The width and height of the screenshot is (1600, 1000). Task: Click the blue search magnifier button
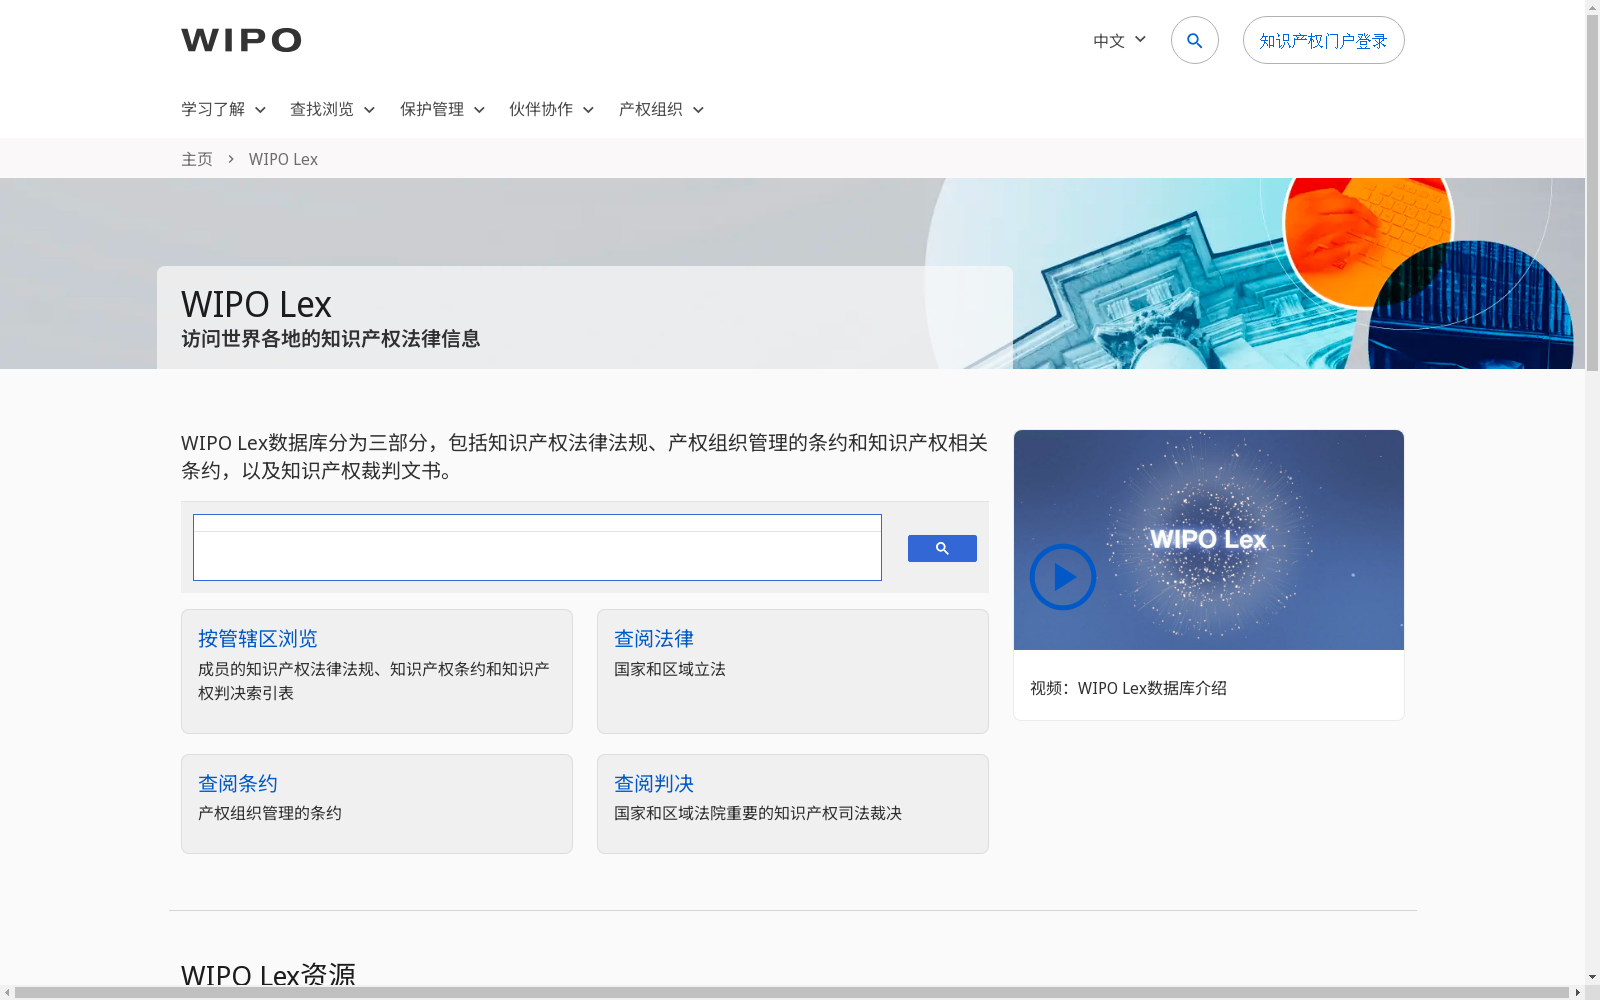point(941,548)
